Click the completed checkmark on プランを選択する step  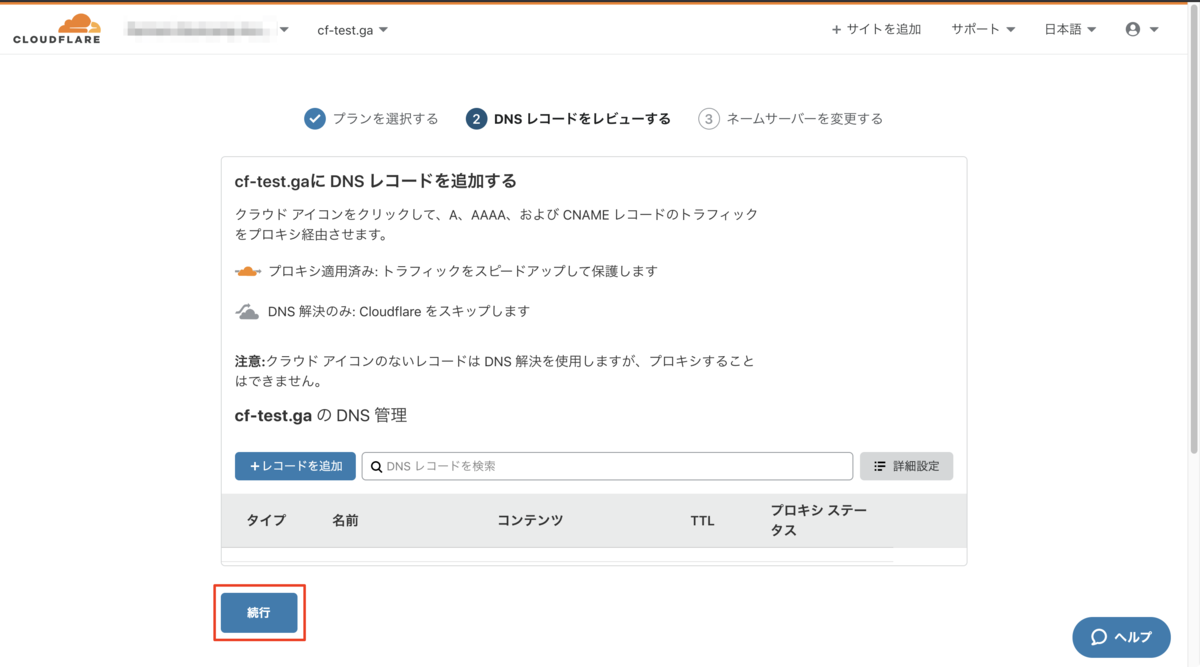click(x=315, y=118)
